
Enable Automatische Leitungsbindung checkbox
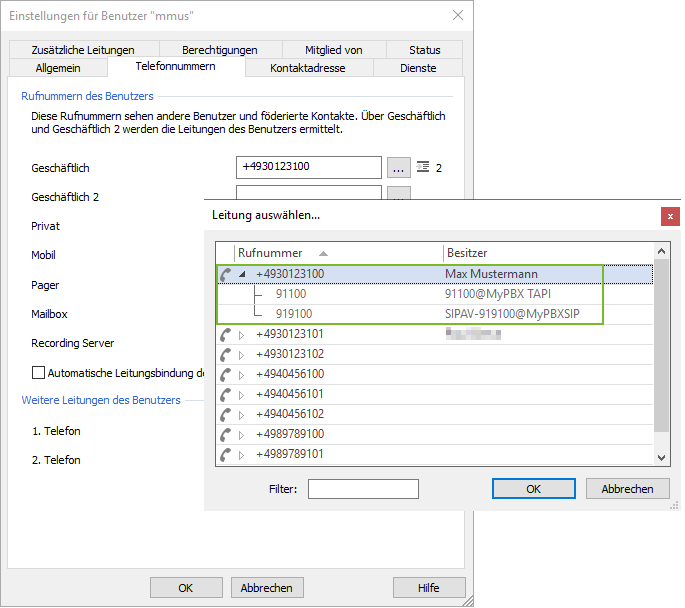point(39,373)
